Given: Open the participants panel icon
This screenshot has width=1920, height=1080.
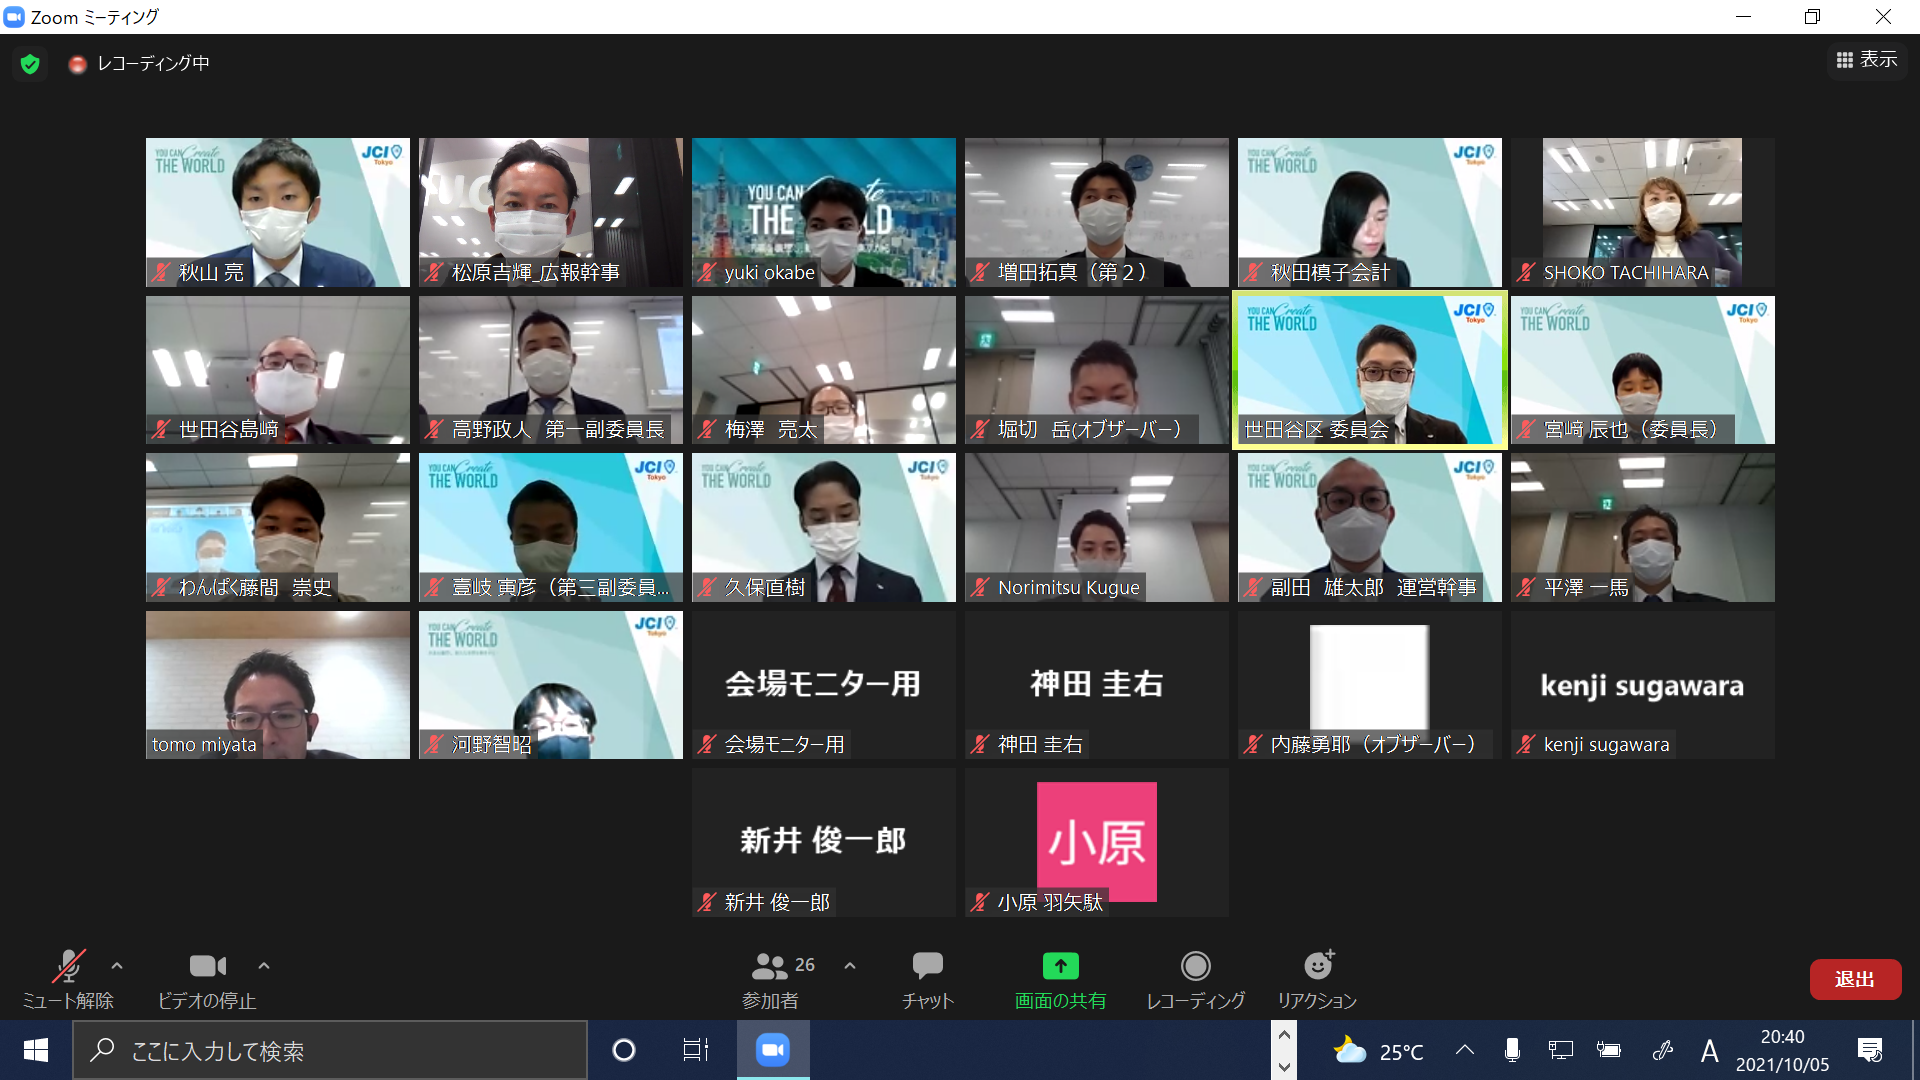Looking at the screenshot, I should [770, 966].
